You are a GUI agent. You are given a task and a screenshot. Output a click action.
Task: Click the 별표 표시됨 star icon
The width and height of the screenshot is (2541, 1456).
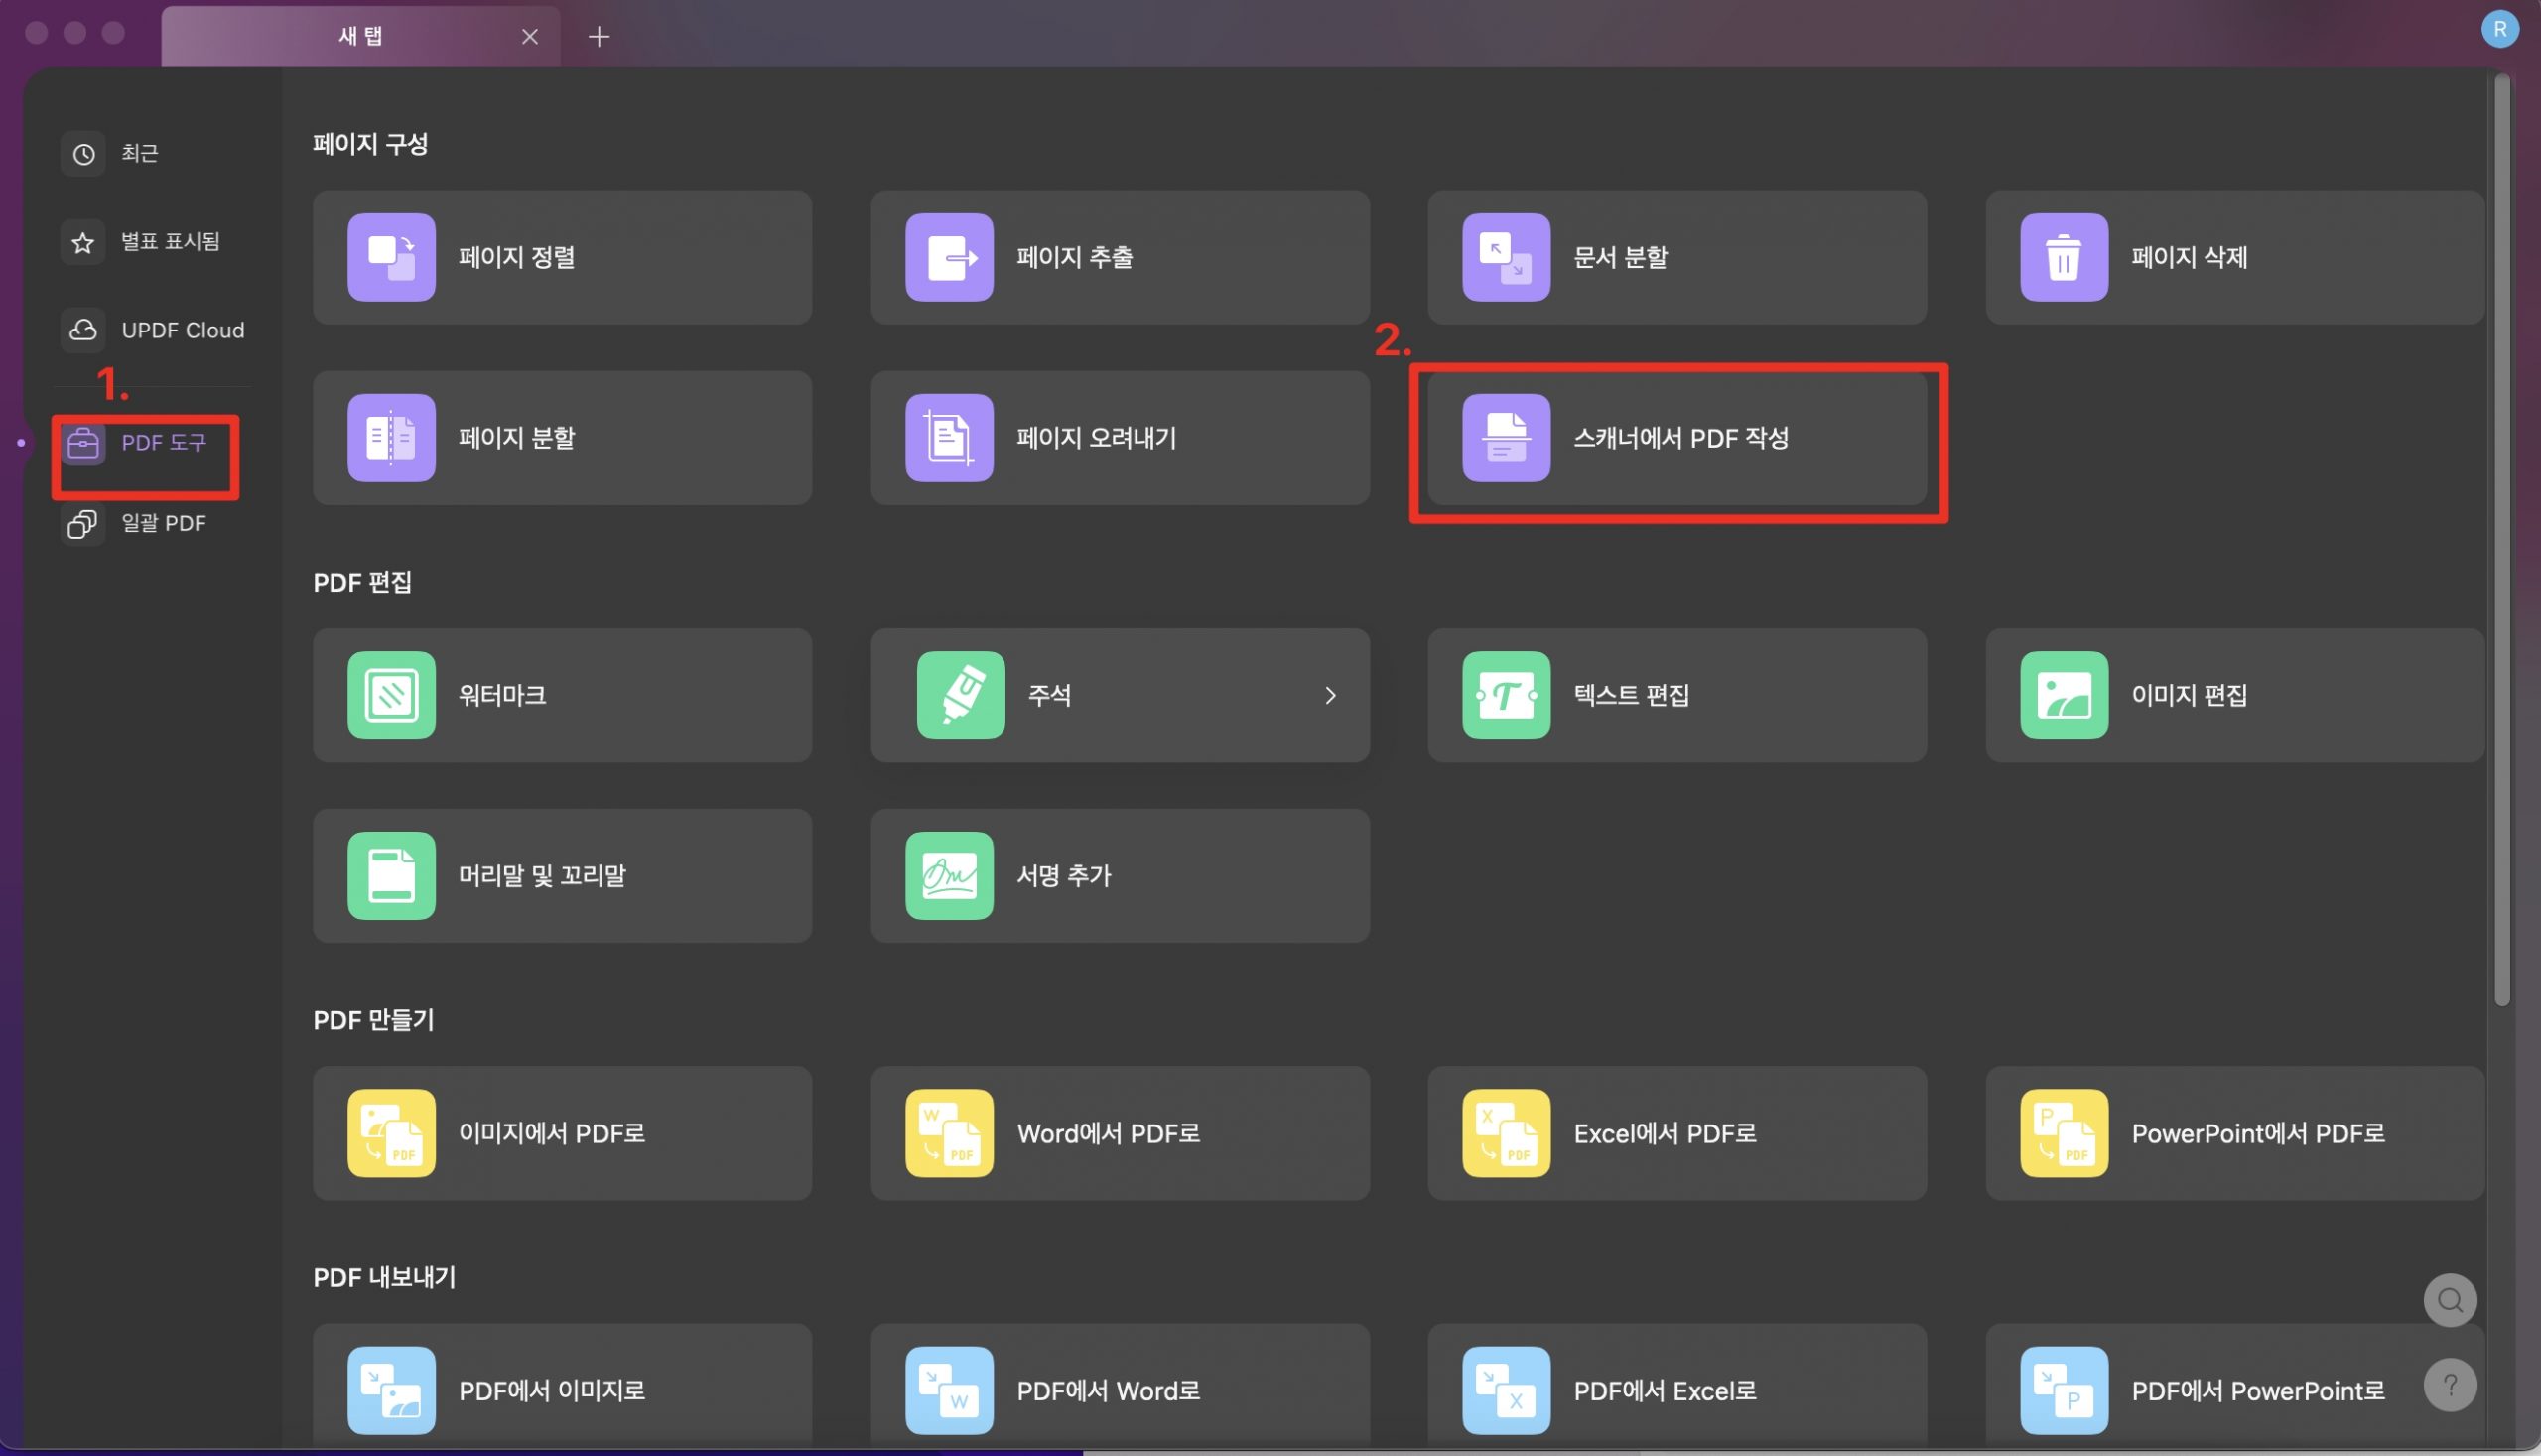tap(83, 242)
